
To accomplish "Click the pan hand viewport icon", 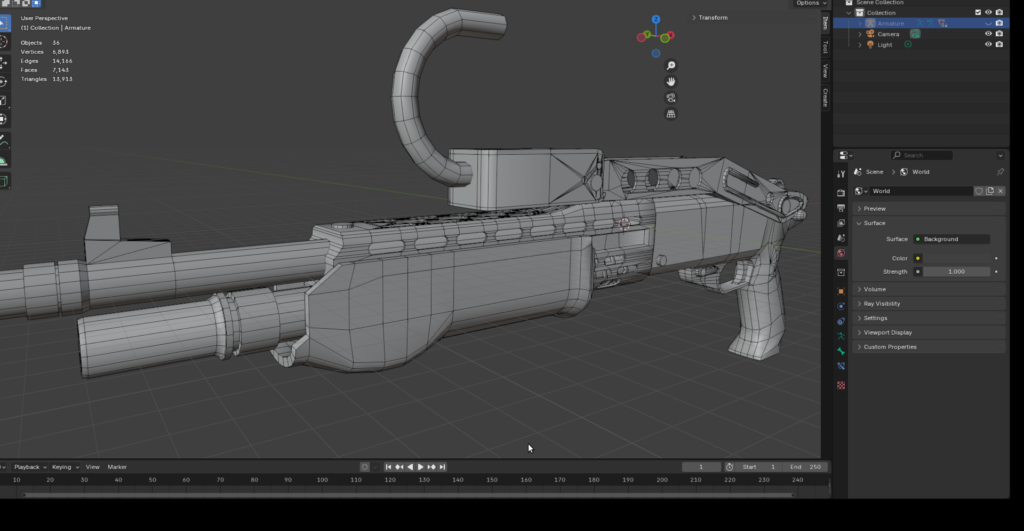I will pos(671,82).
